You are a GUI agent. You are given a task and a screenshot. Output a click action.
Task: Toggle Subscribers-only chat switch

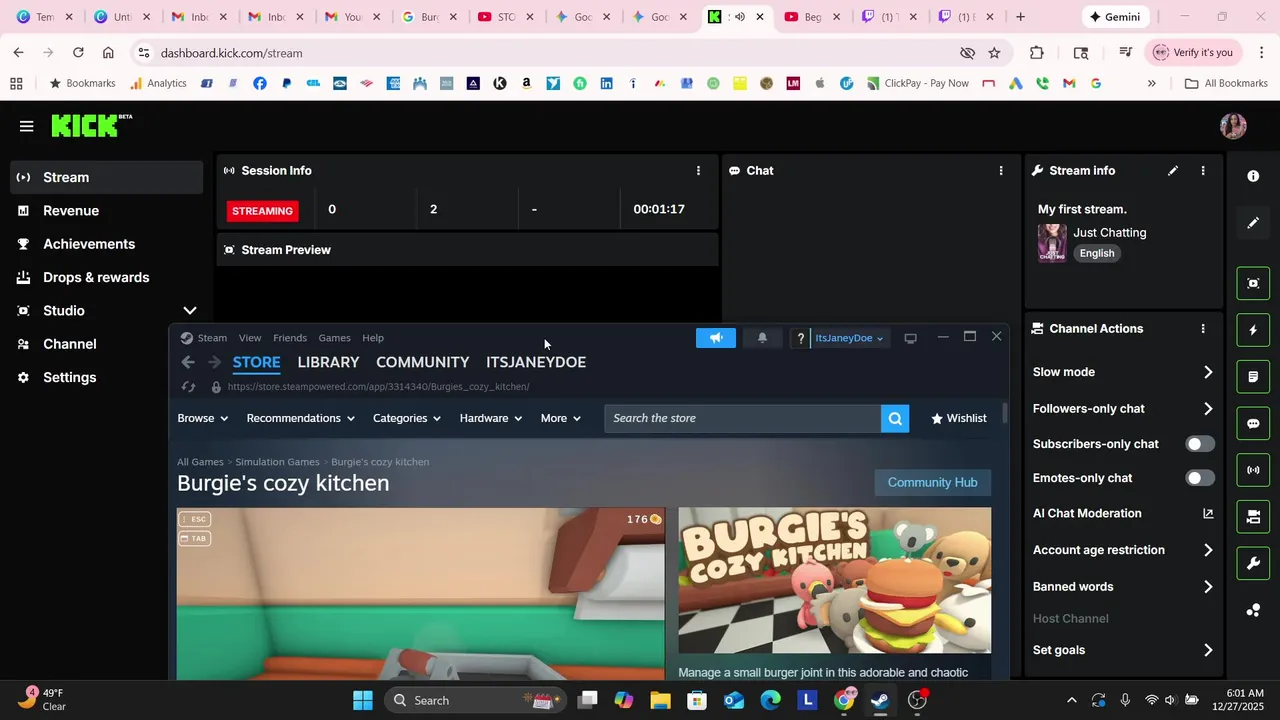click(1200, 444)
